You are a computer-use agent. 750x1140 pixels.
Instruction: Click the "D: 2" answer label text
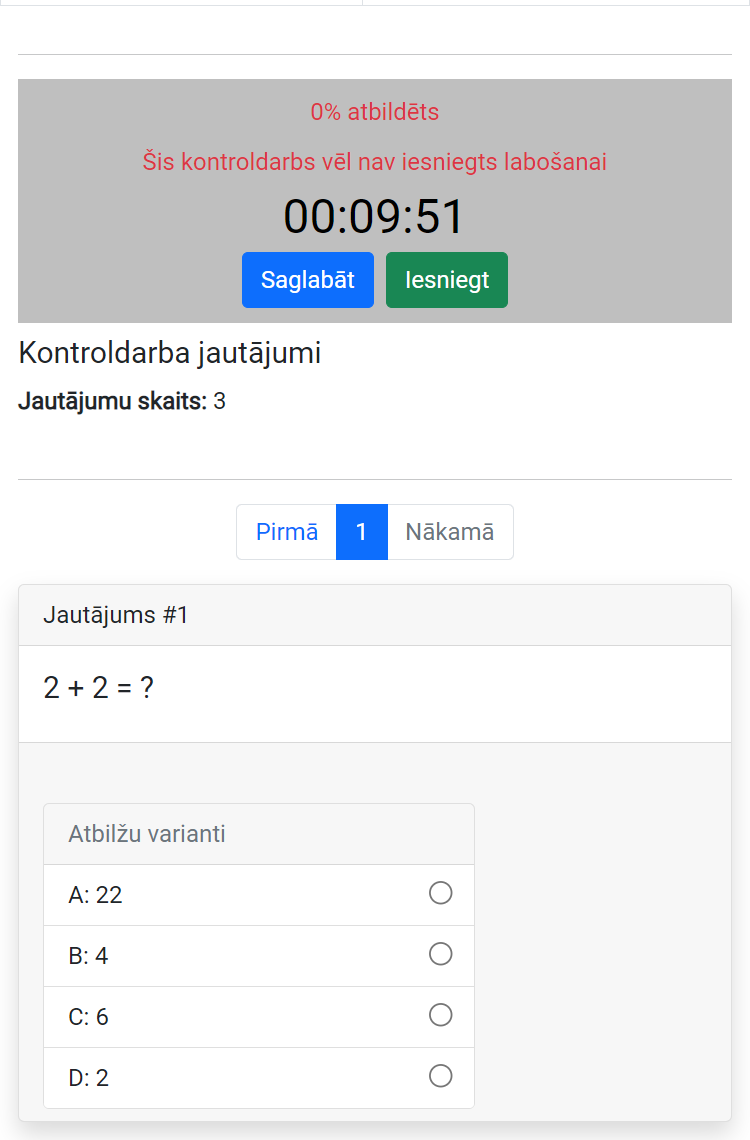[x=88, y=1078]
